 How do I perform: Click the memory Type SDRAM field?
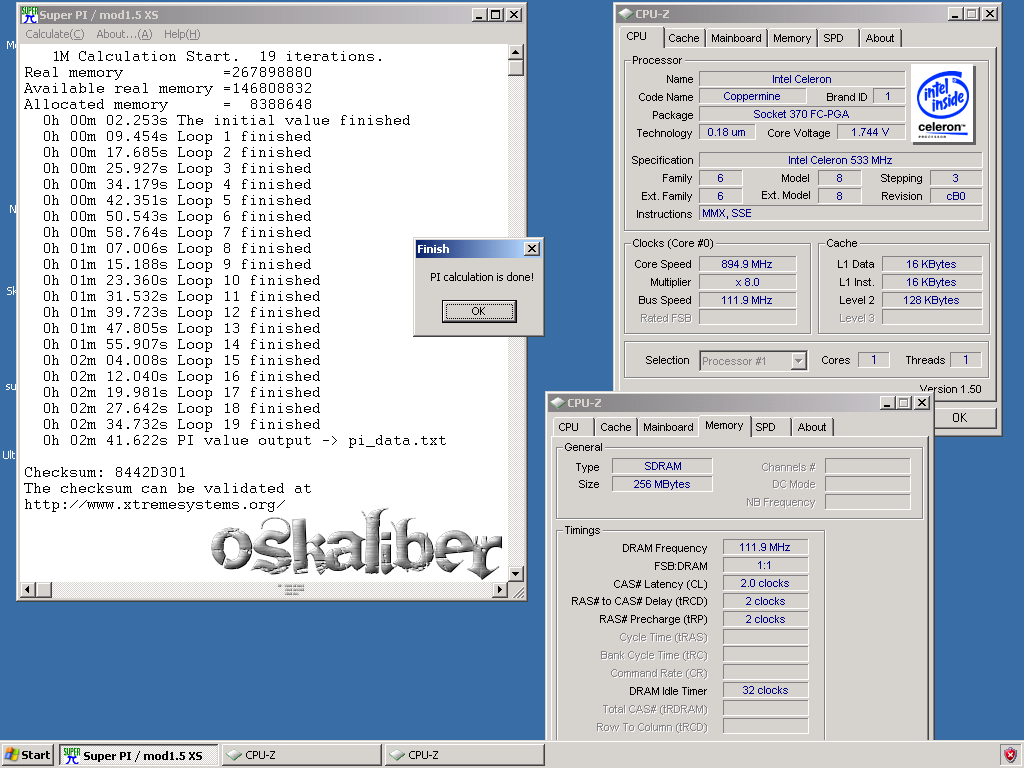[662, 466]
